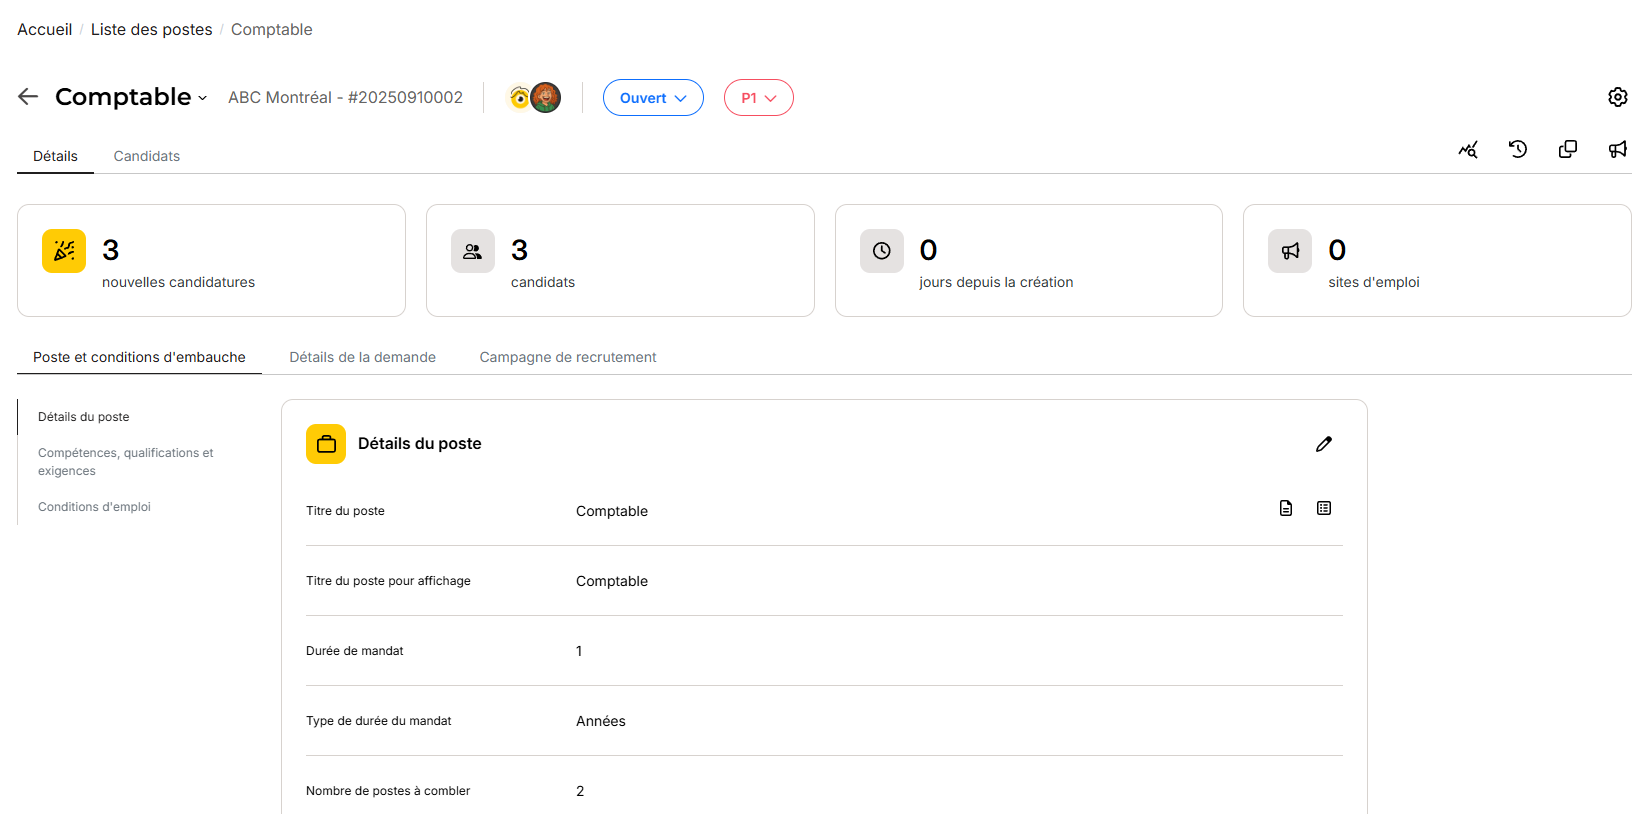Open the settings gear icon
The image size is (1650, 814).
pyautogui.click(x=1617, y=97)
